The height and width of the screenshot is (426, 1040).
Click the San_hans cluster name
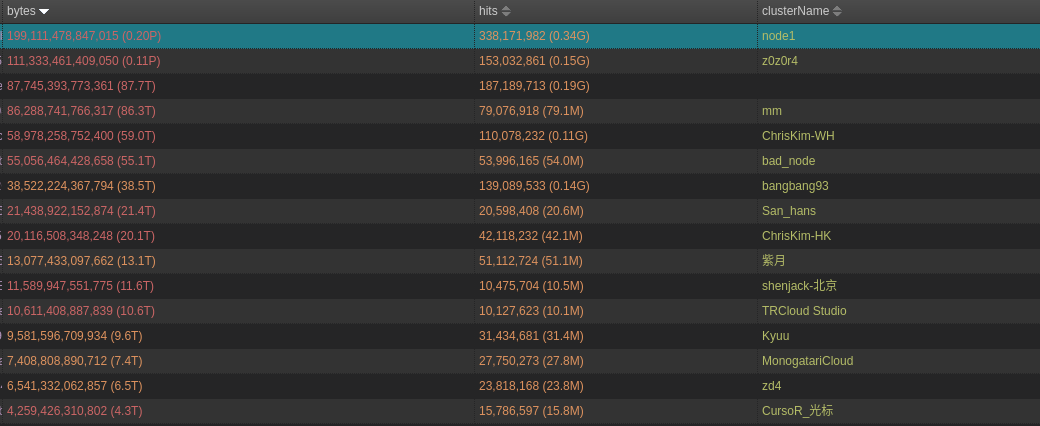788,211
